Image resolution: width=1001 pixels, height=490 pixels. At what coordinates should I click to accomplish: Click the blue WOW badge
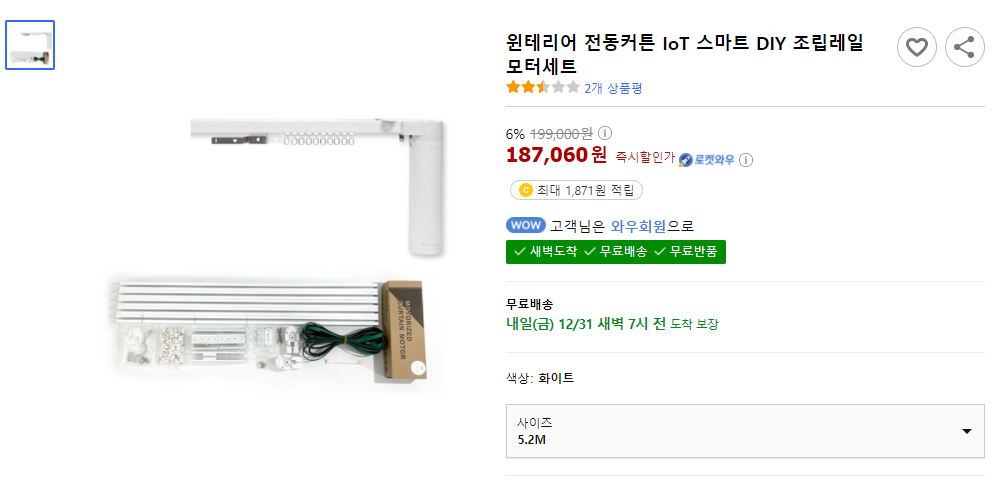(x=526, y=226)
